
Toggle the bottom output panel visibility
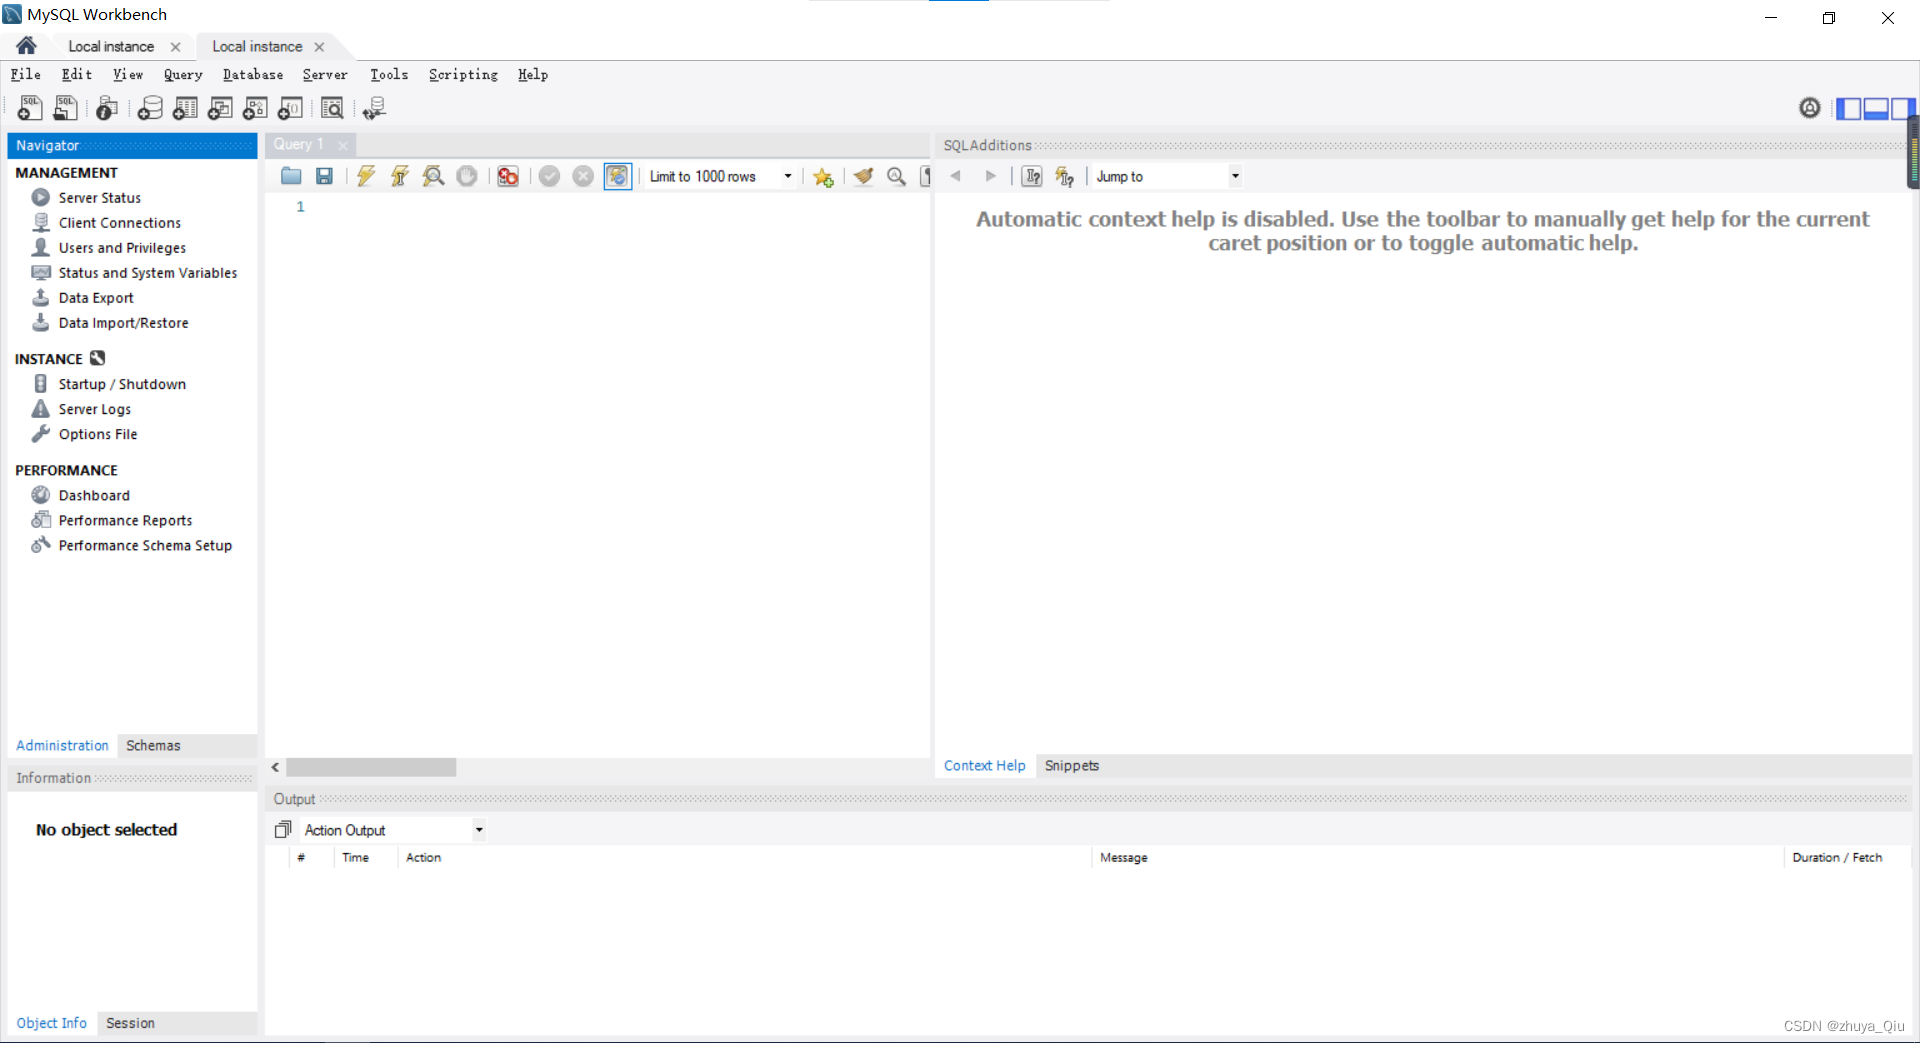click(x=1875, y=108)
